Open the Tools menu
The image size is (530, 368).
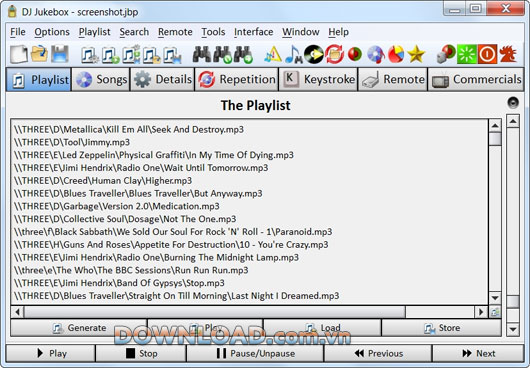(213, 32)
